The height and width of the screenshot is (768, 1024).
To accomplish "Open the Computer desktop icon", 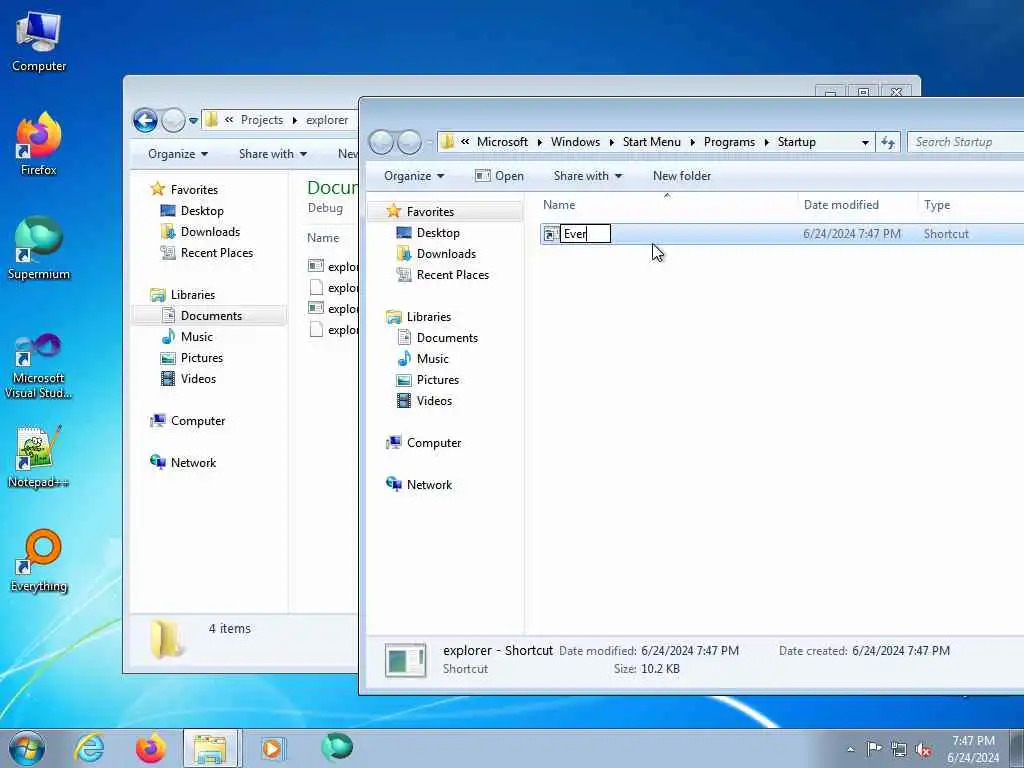I will [x=39, y=41].
